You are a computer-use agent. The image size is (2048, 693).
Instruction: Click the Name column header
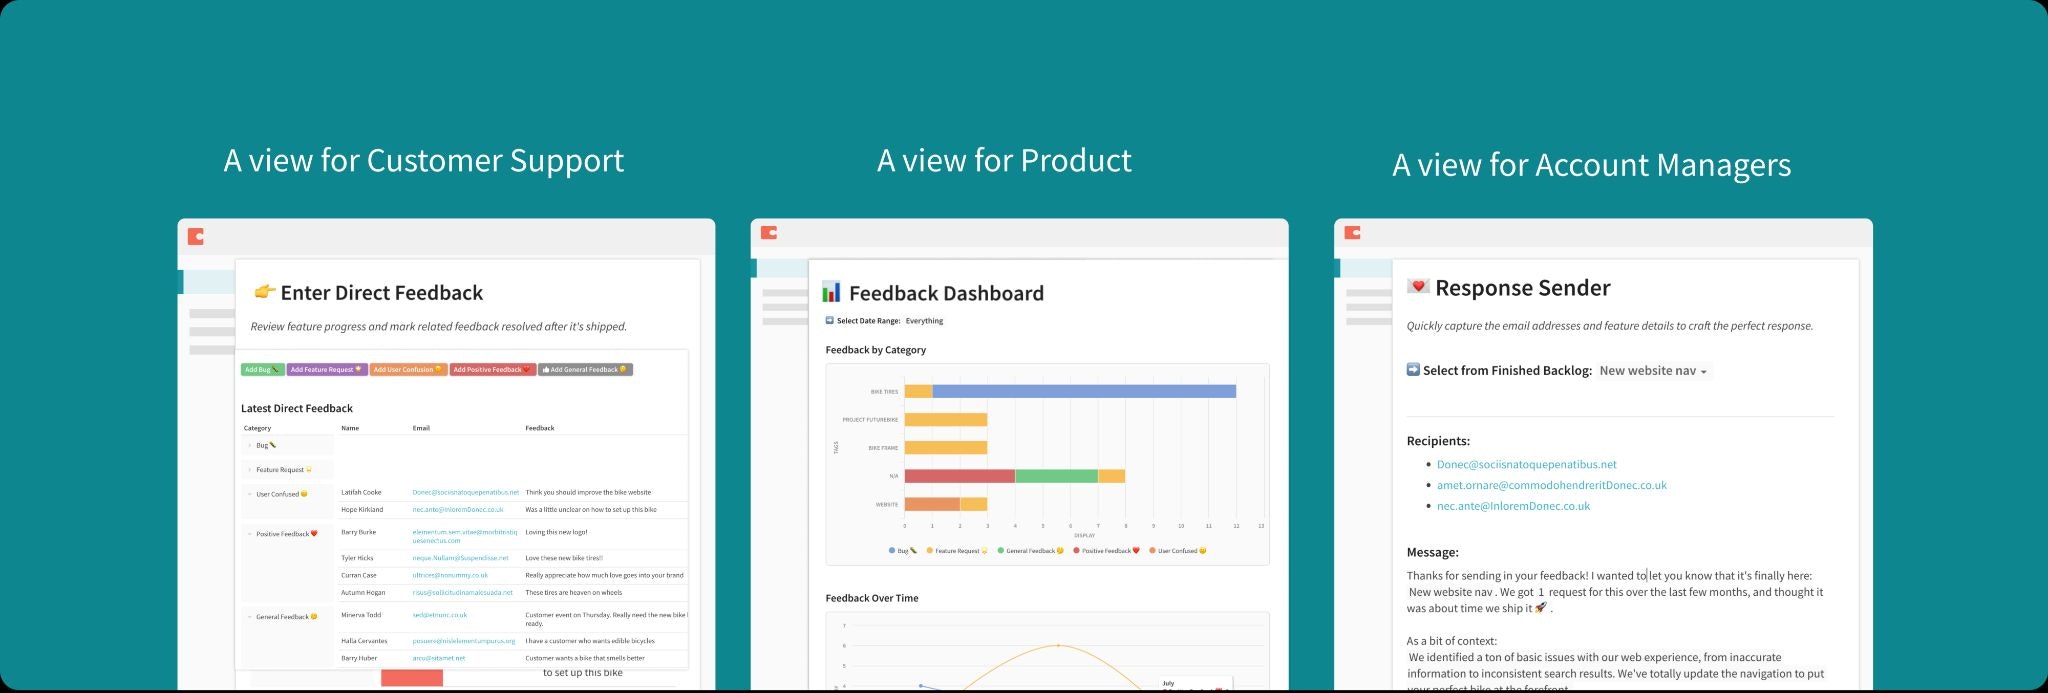point(350,428)
